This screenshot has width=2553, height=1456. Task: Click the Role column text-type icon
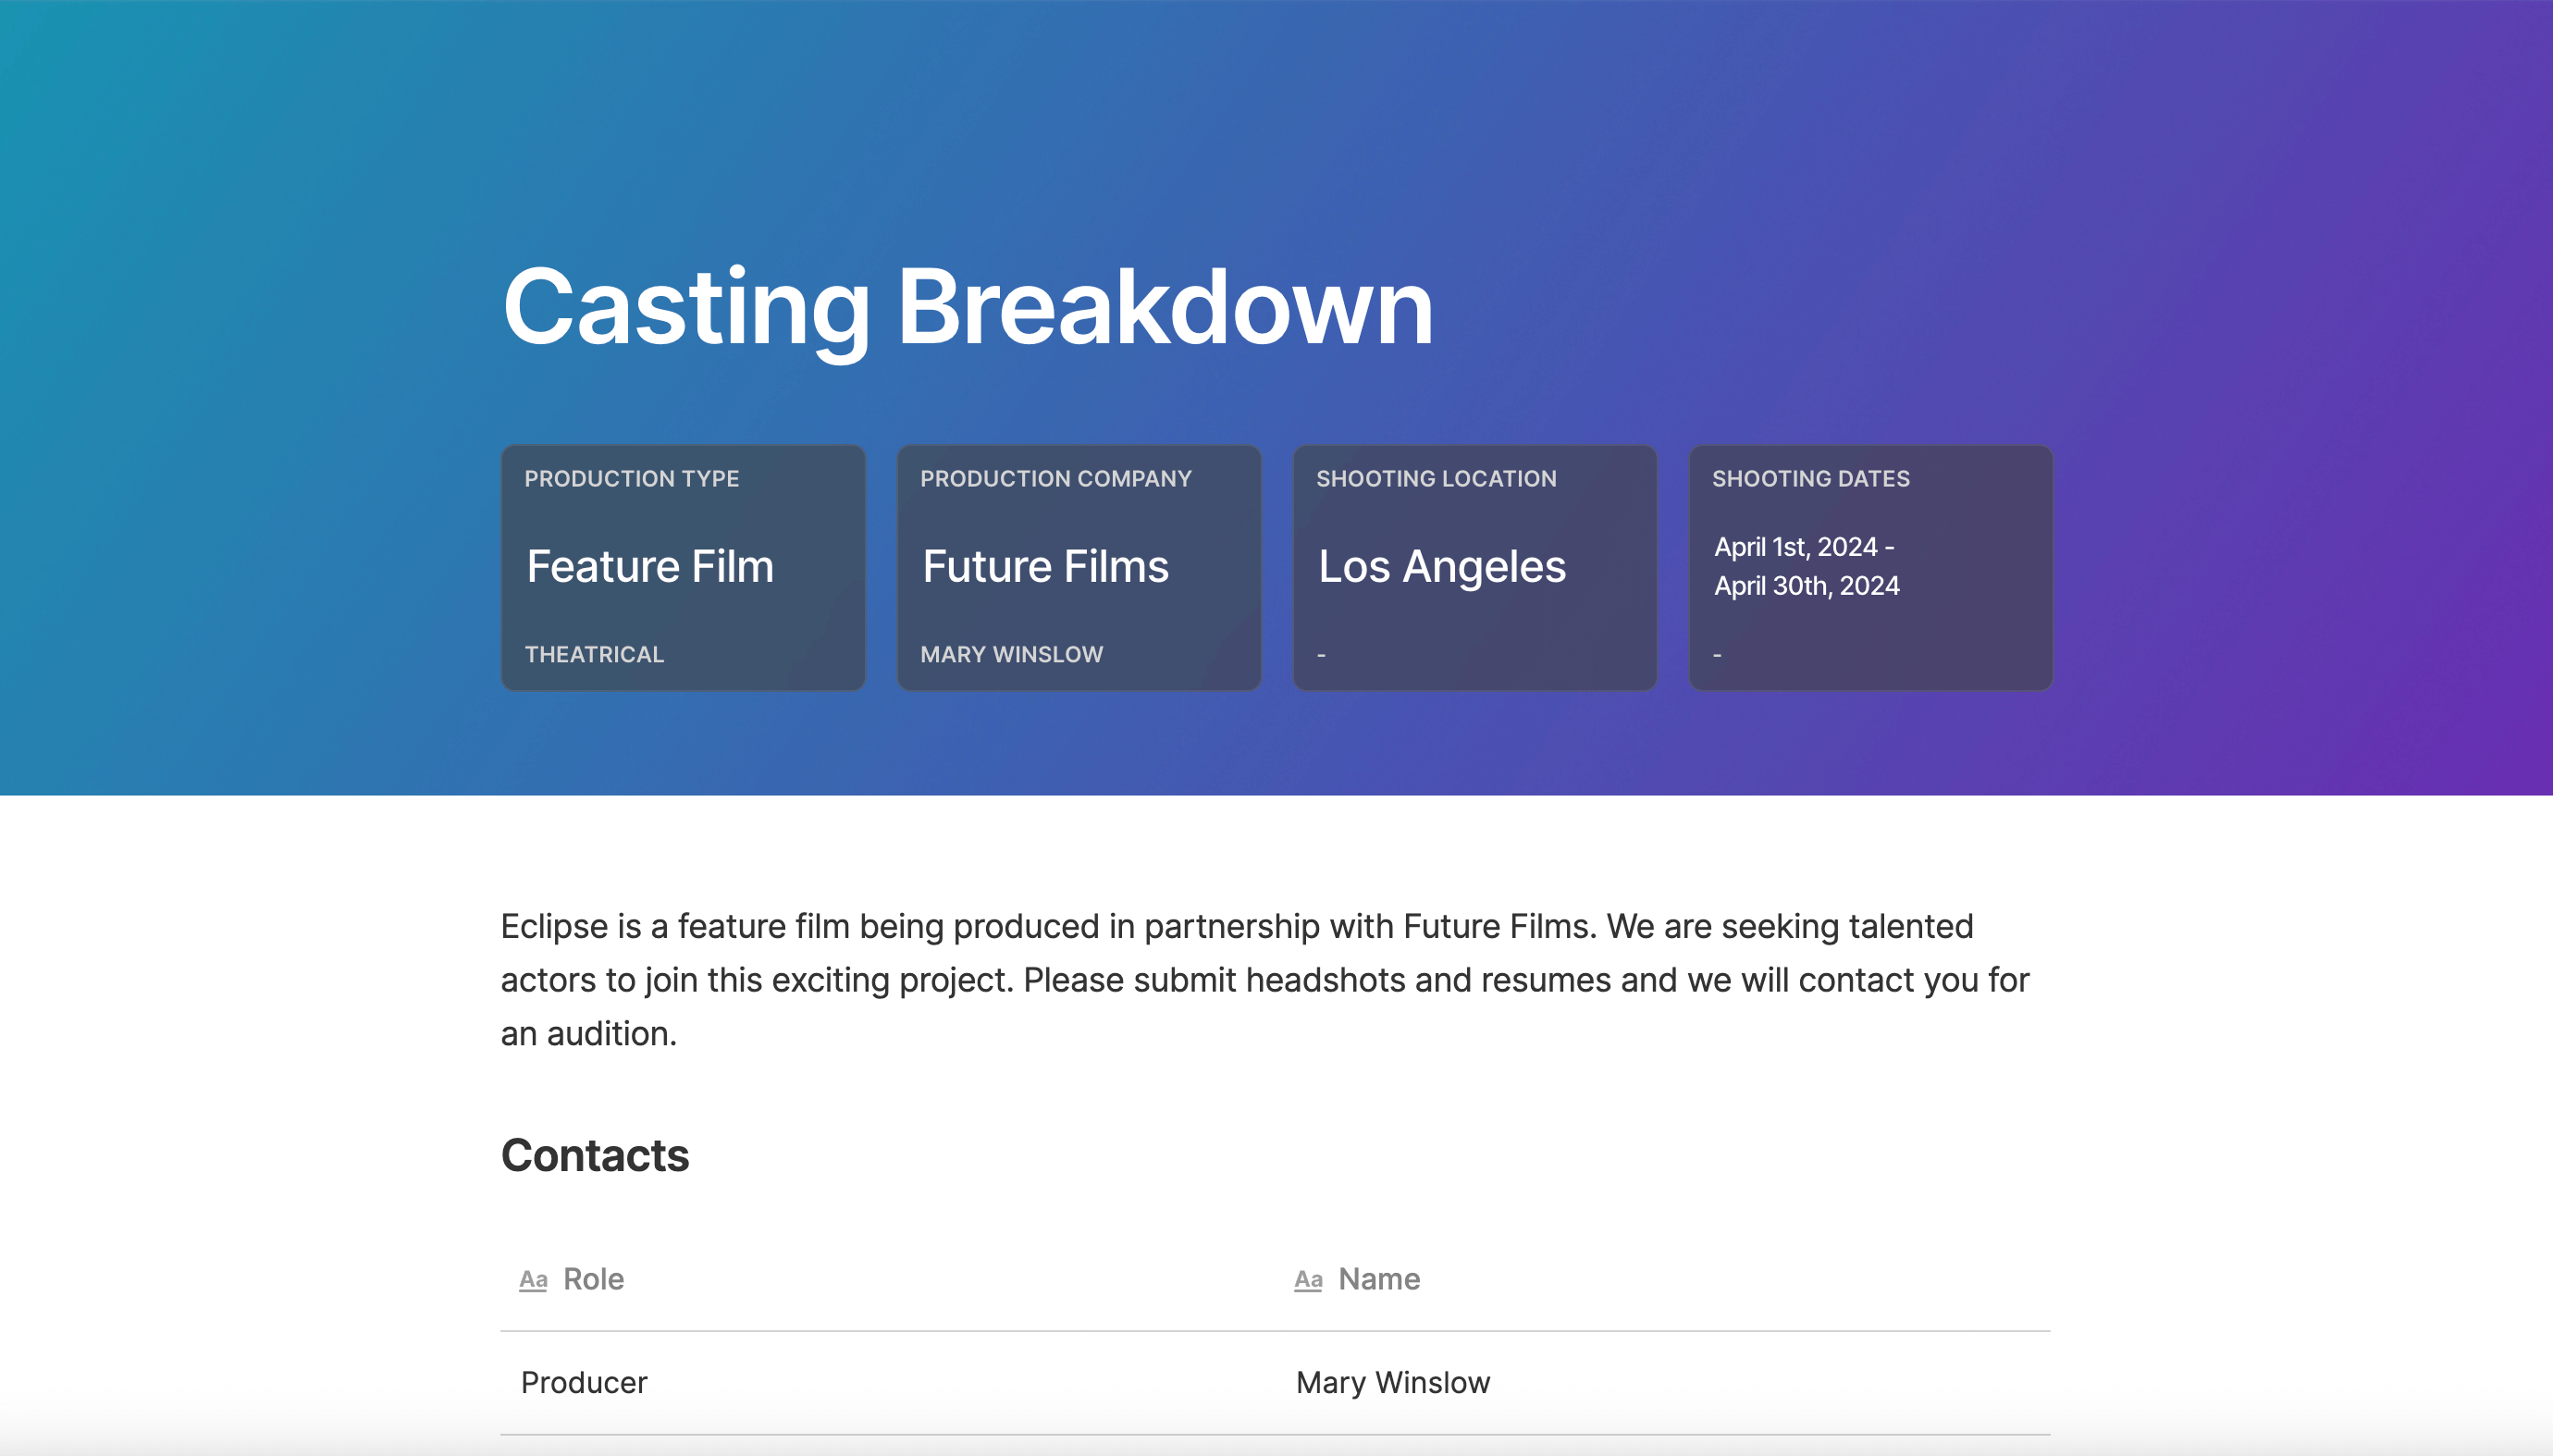click(x=533, y=1280)
